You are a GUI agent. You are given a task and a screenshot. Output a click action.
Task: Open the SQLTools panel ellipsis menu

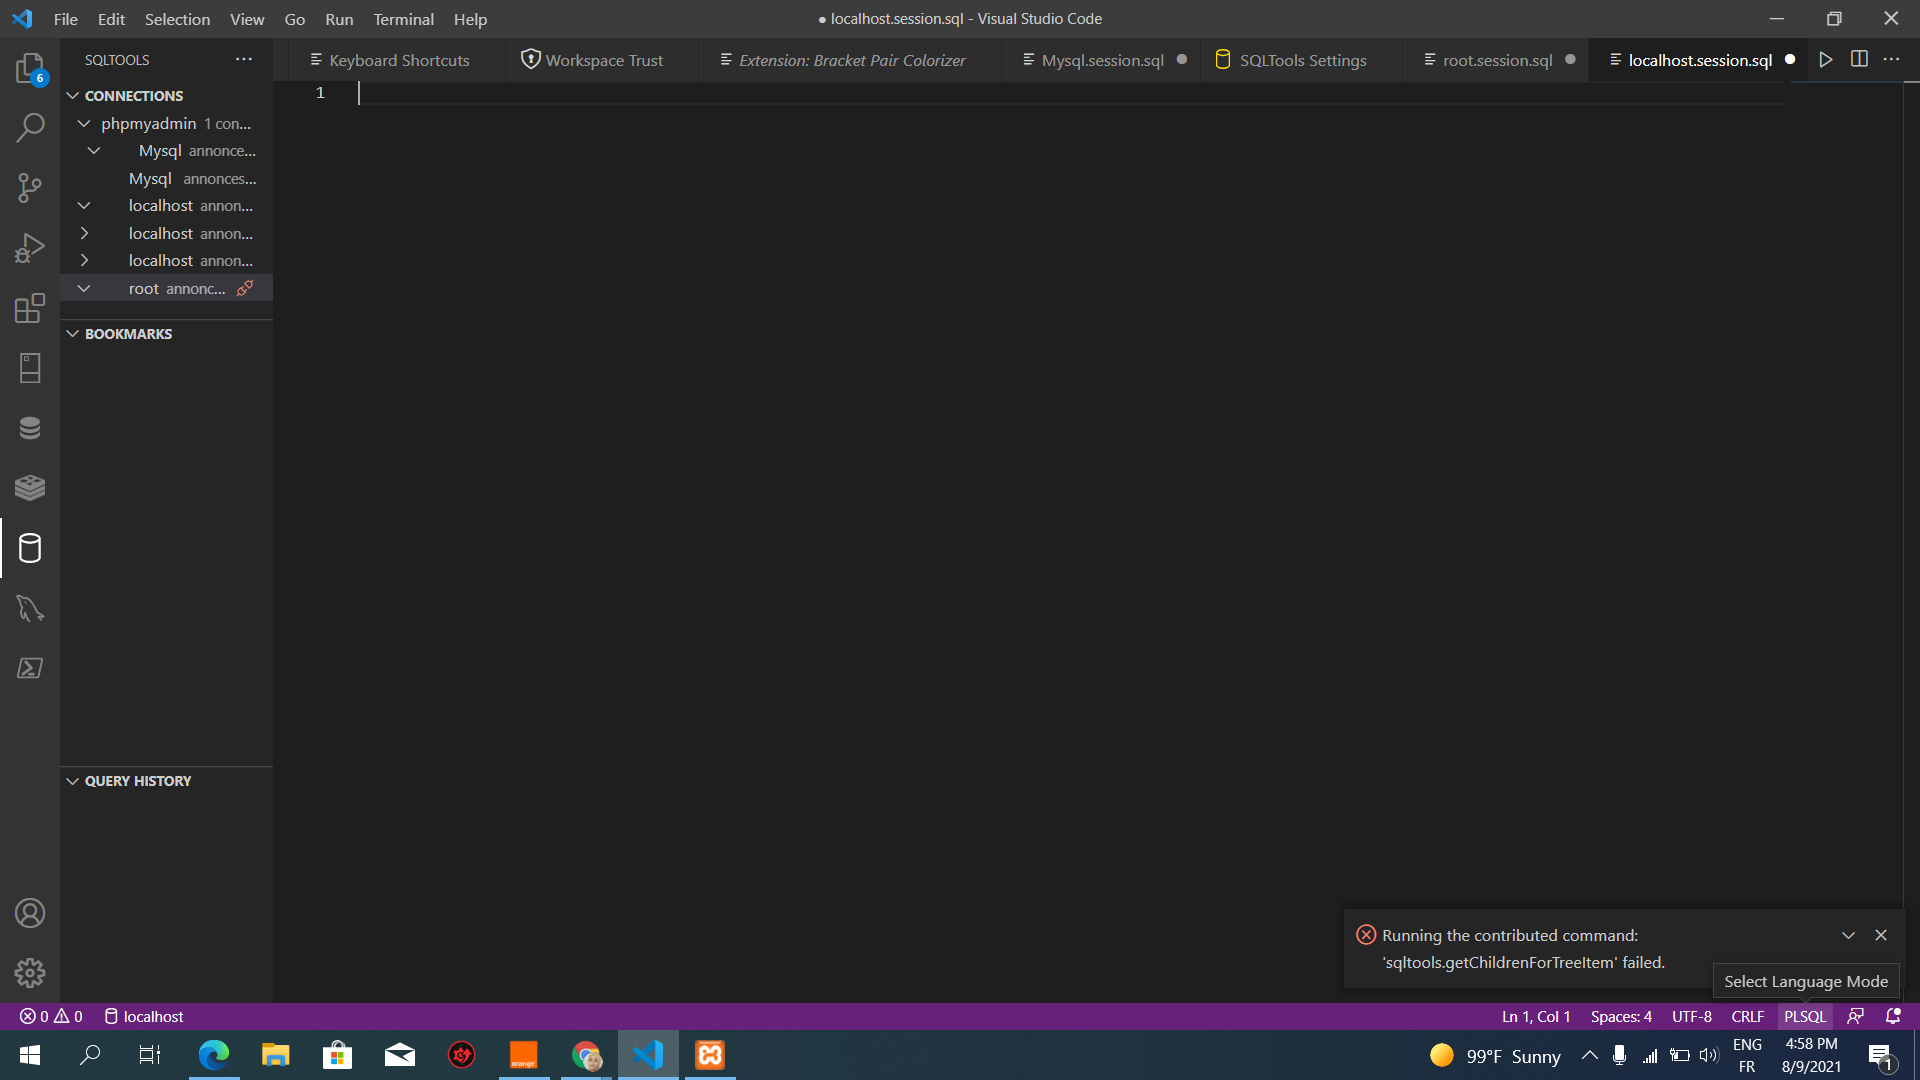[x=244, y=60]
